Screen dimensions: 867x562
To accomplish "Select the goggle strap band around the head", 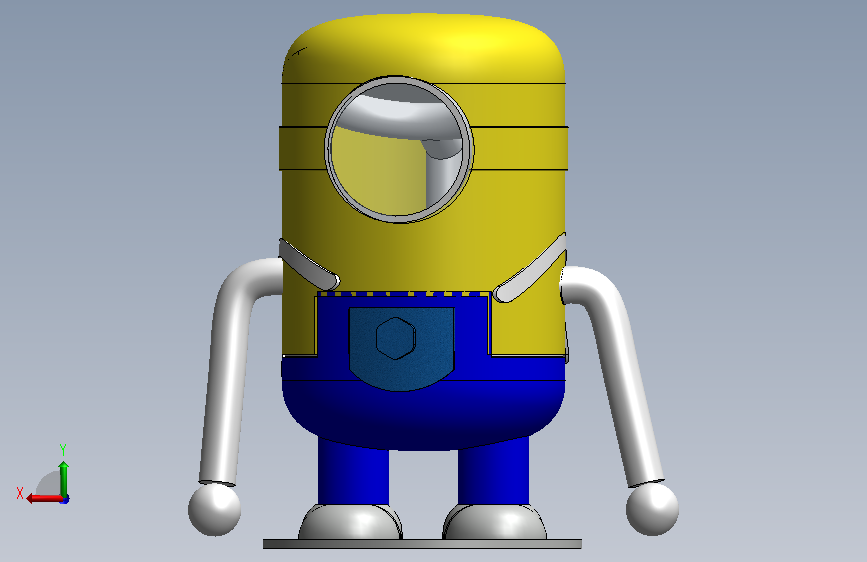I will [x=520, y=148].
